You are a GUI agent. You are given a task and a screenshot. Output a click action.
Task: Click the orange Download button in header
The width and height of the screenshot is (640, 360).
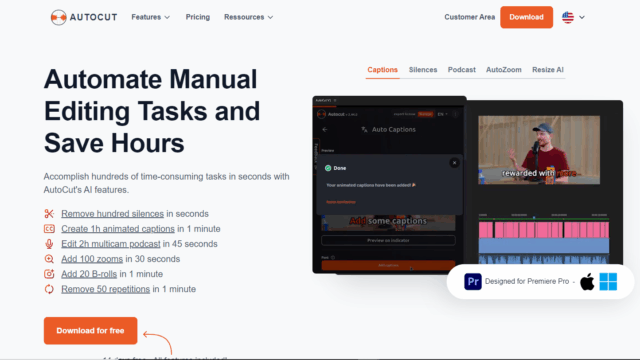tap(527, 17)
